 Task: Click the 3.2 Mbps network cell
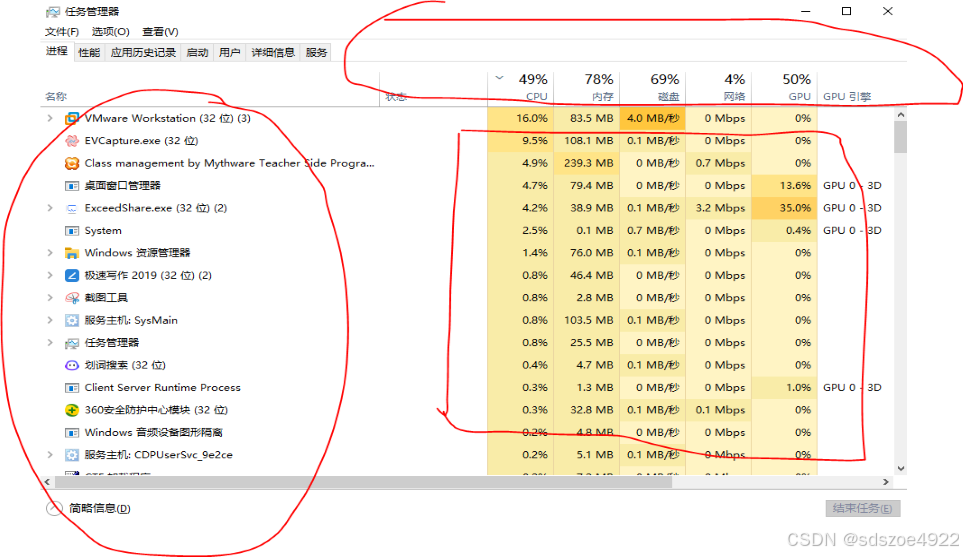click(718, 208)
